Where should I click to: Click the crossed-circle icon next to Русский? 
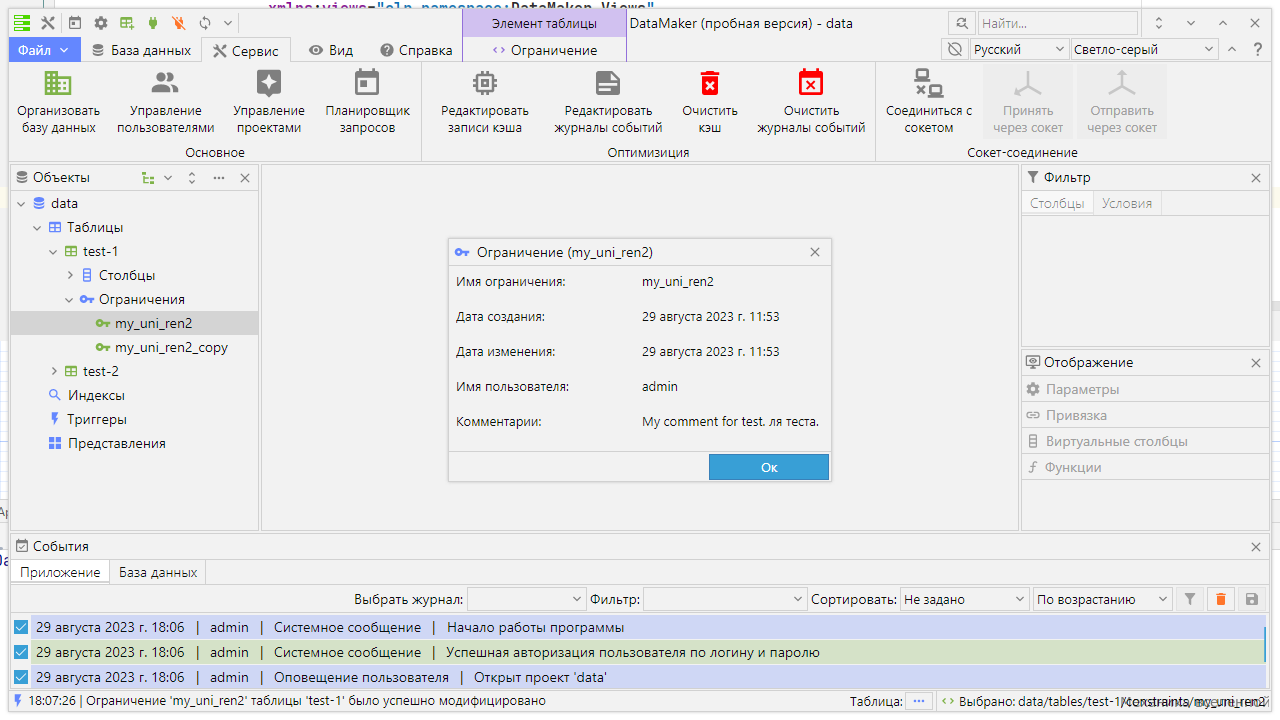click(955, 49)
